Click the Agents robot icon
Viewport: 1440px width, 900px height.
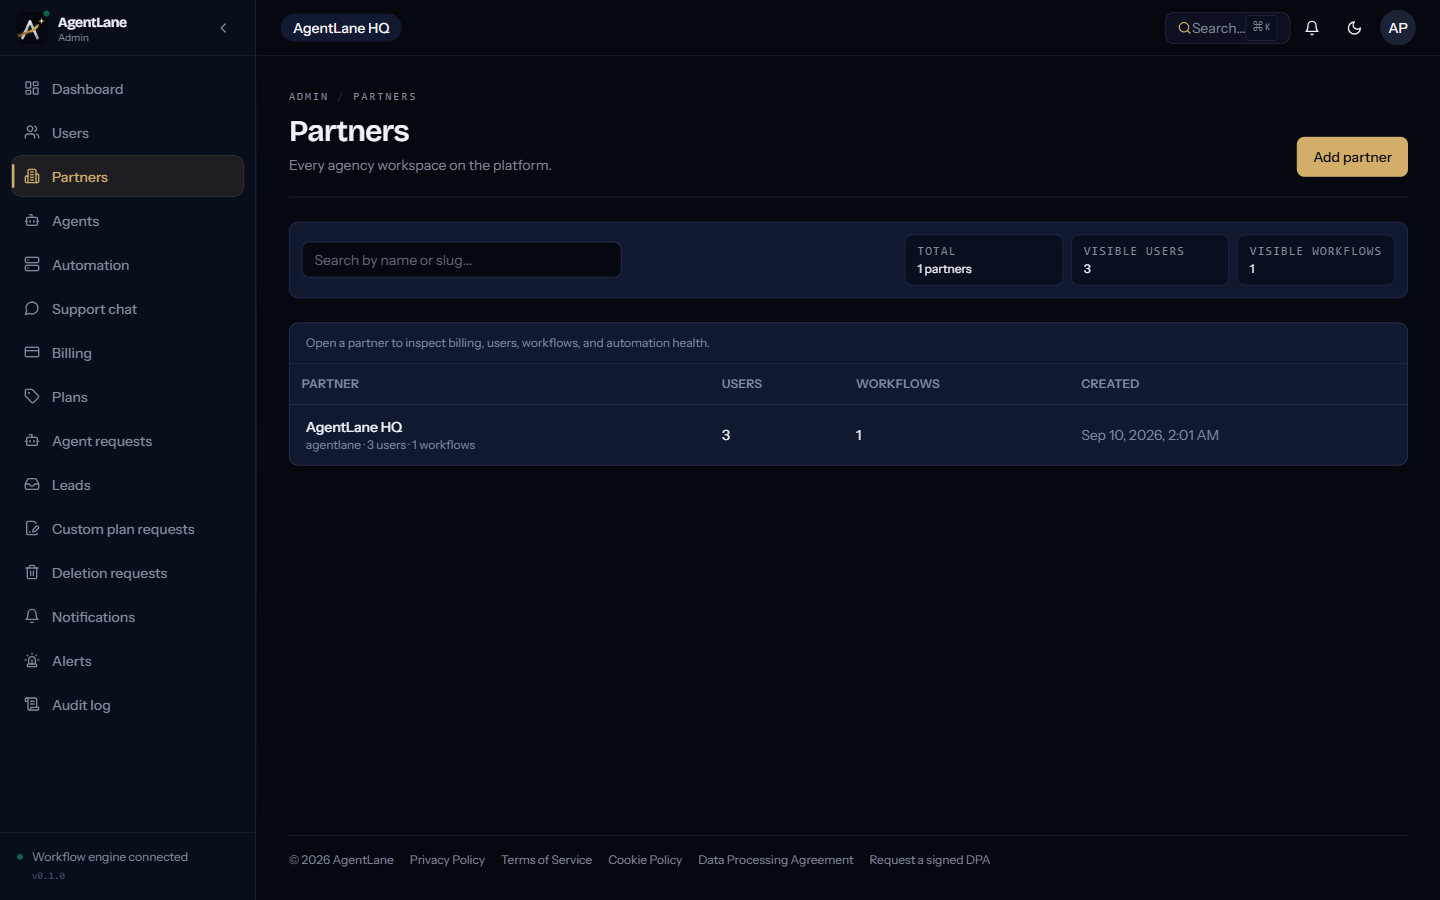click(32, 221)
